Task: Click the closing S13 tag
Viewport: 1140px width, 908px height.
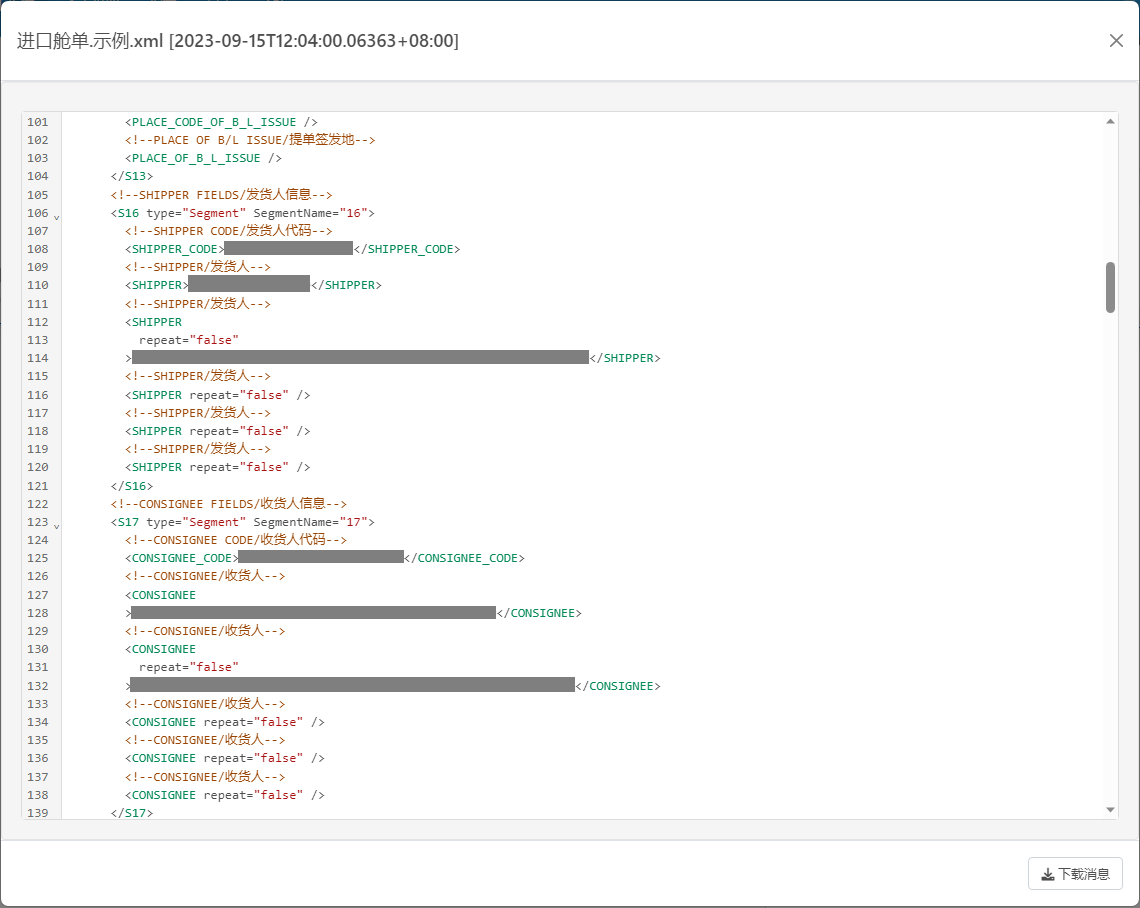Action: [x=132, y=176]
